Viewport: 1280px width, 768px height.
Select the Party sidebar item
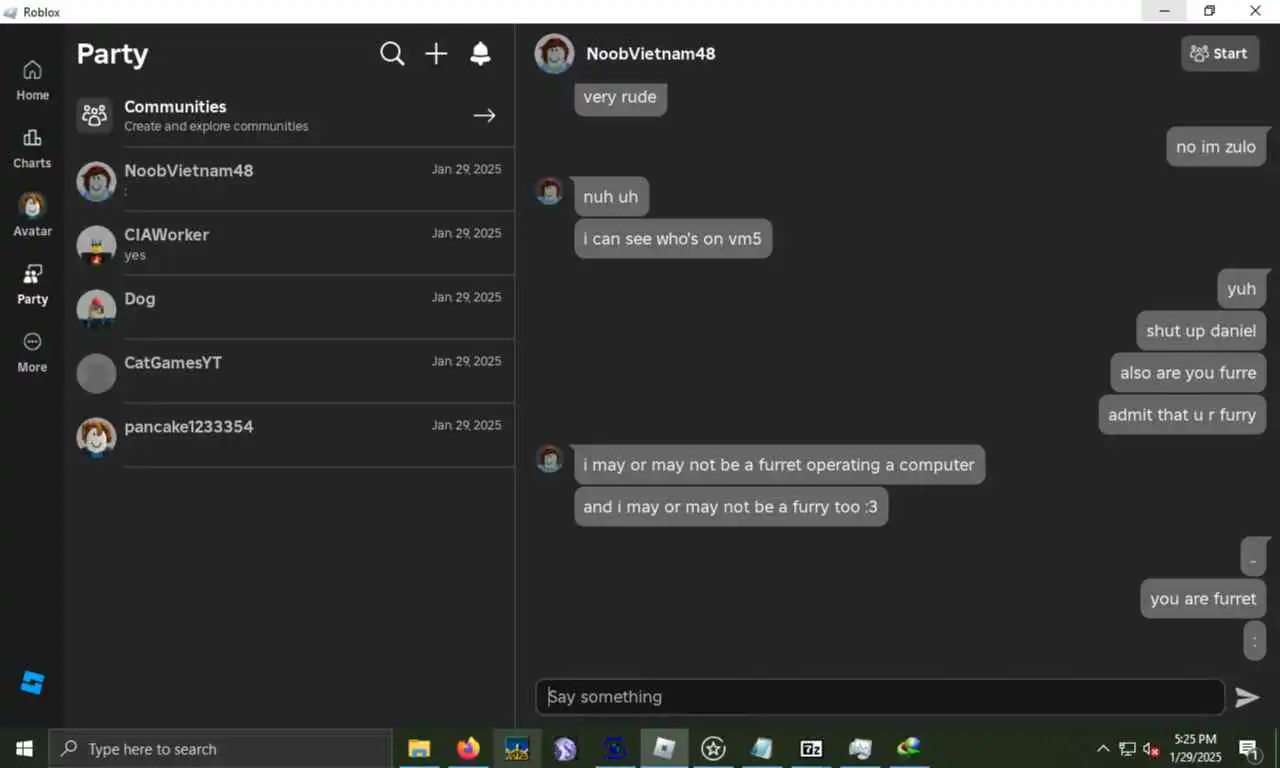tap(32, 284)
